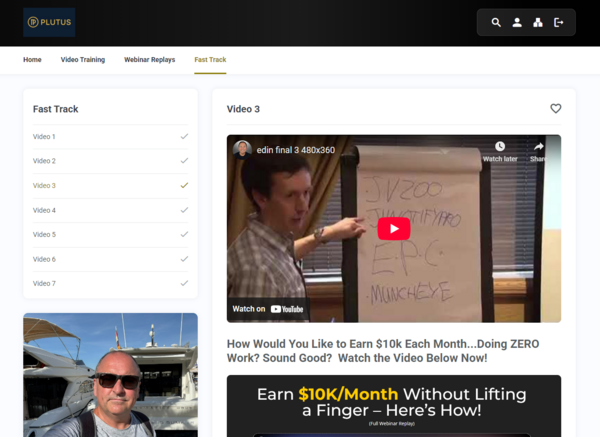
Task: Switch to the Video Training tab
Action: pos(83,60)
